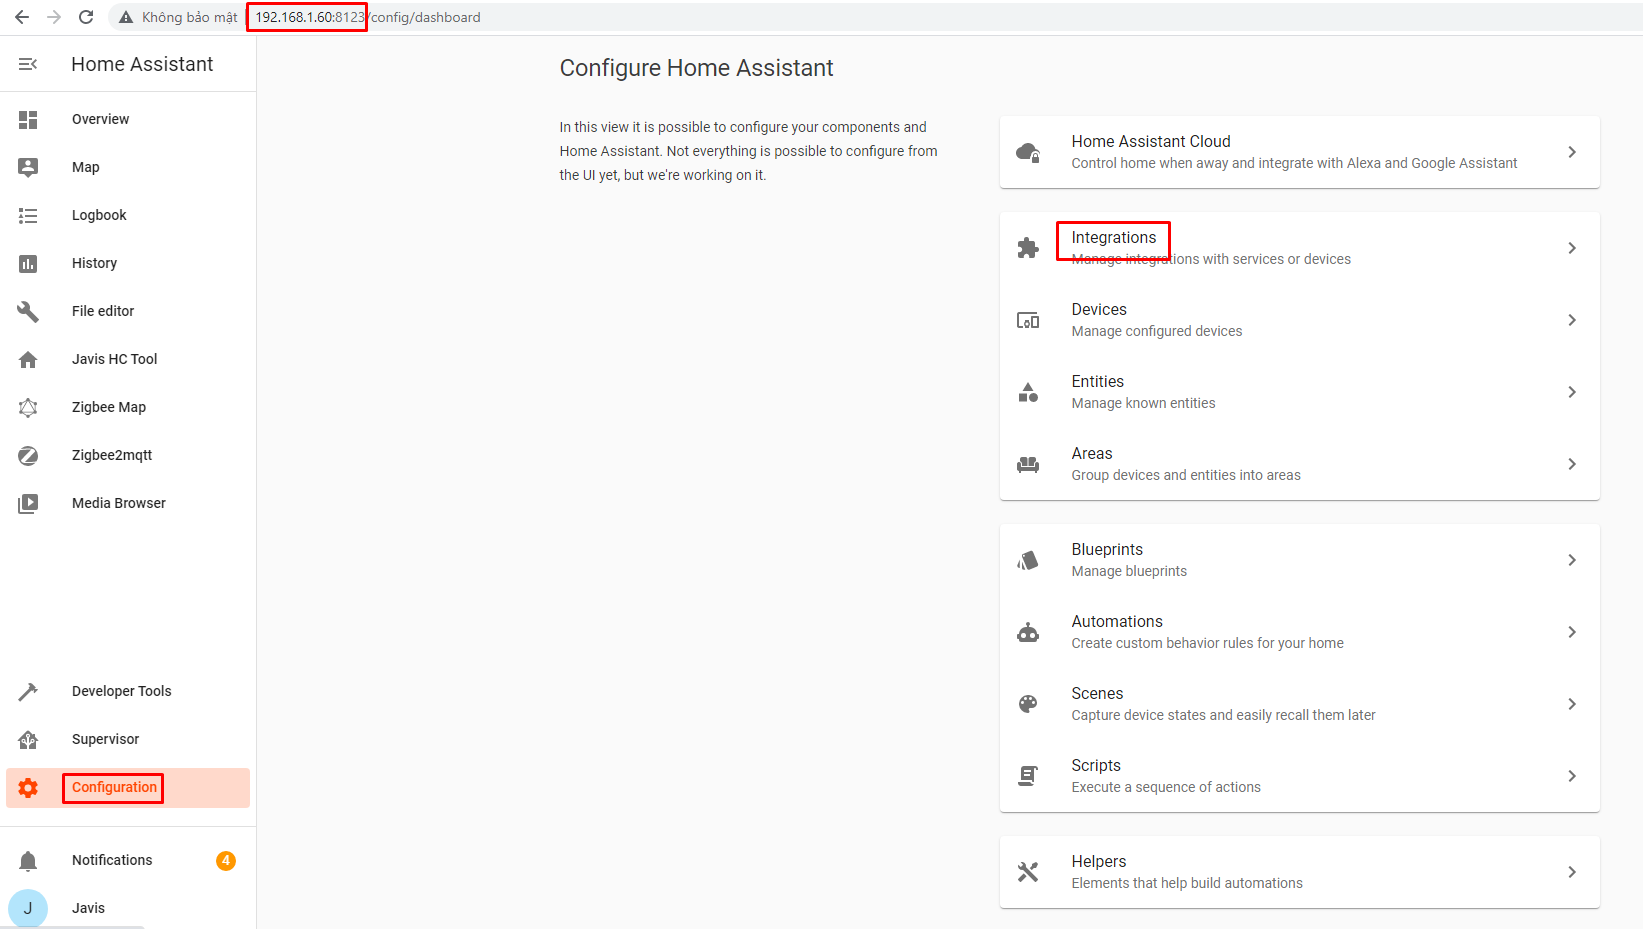Image resolution: width=1643 pixels, height=929 pixels.
Task: Reload the page with browser refresh
Action: click(x=86, y=17)
